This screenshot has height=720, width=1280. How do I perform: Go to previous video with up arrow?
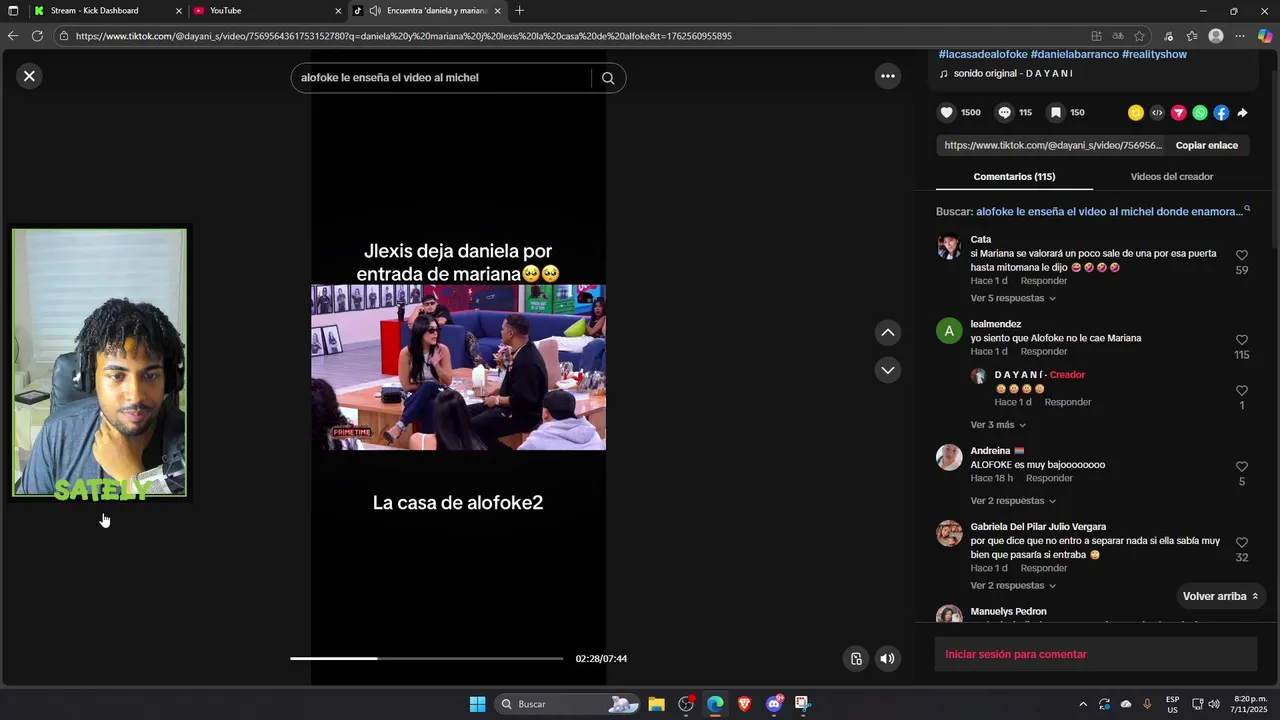pos(887,332)
